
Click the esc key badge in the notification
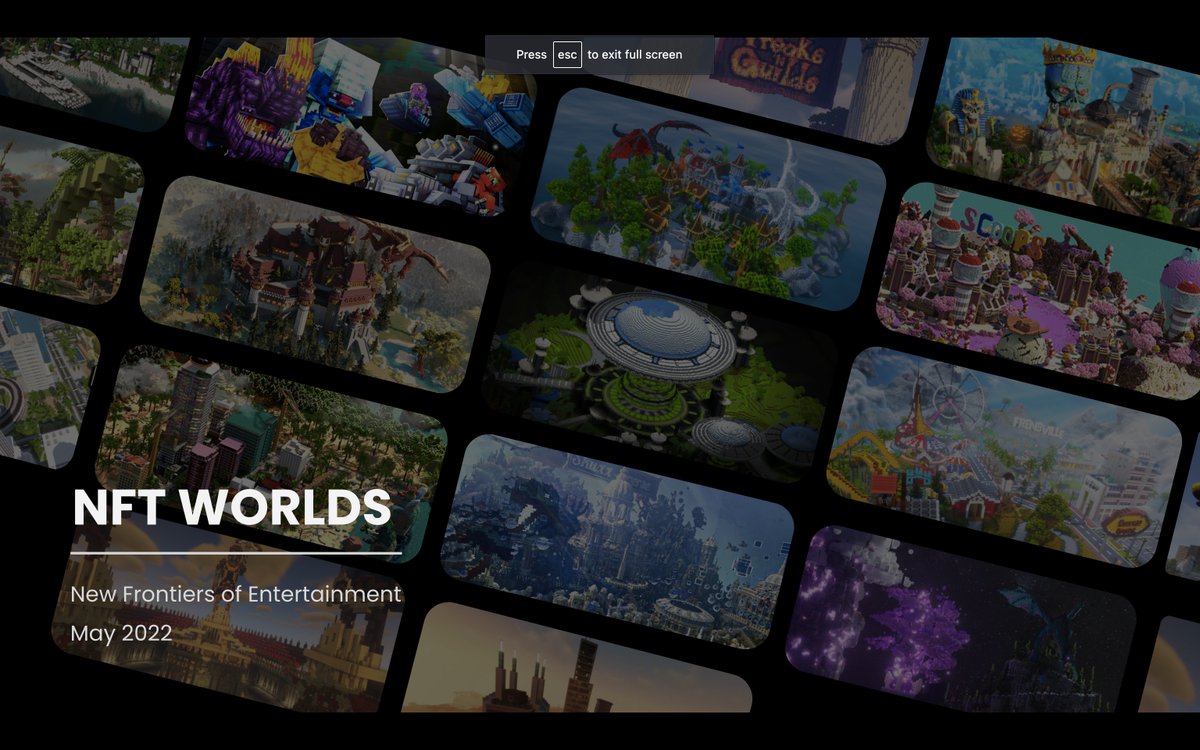tap(567, 55)
